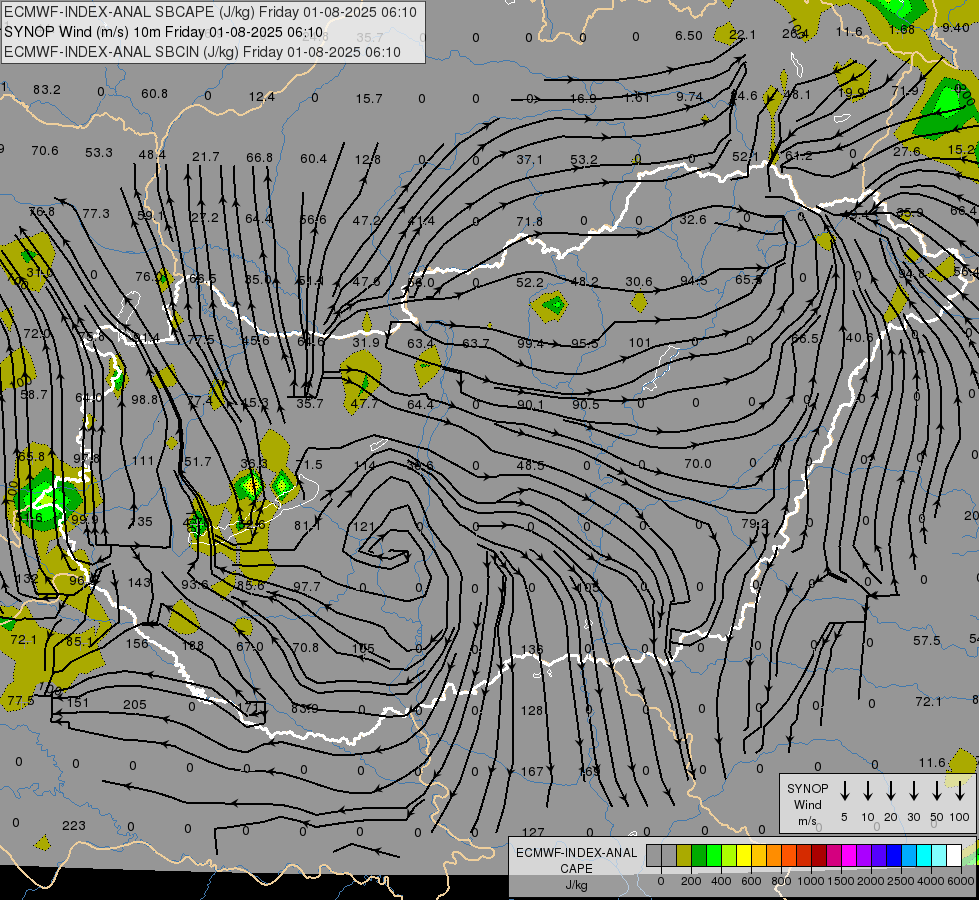
Task: Click the map value 6.50
Action: (x=689, y=36)
